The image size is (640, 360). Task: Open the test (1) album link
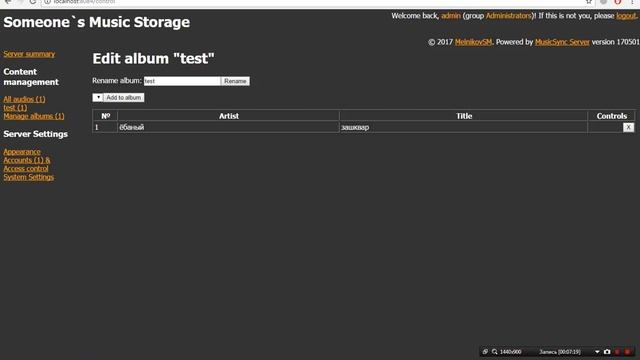15,108
